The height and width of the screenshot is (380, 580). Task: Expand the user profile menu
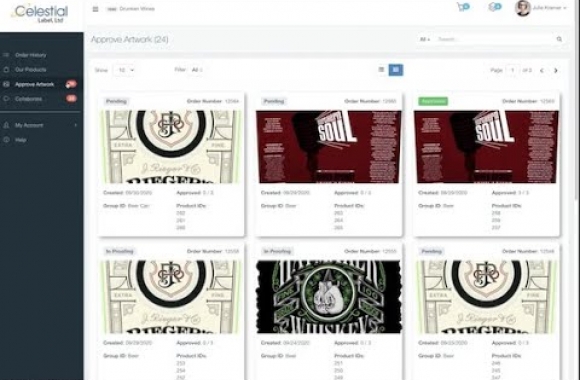[x=541, y=8]
